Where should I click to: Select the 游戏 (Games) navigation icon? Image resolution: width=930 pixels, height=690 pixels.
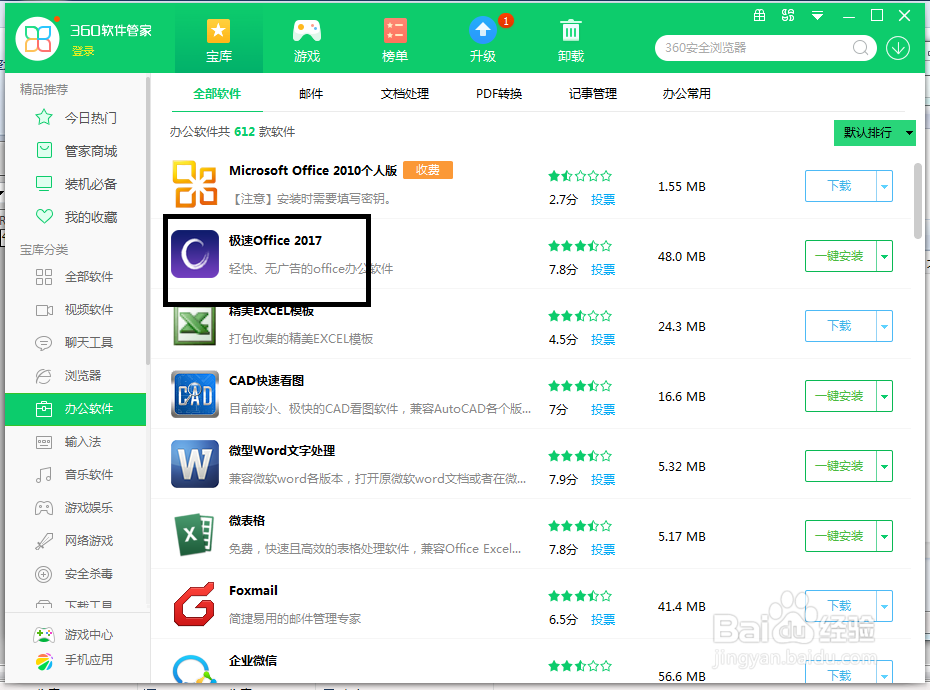coord(306,30)
